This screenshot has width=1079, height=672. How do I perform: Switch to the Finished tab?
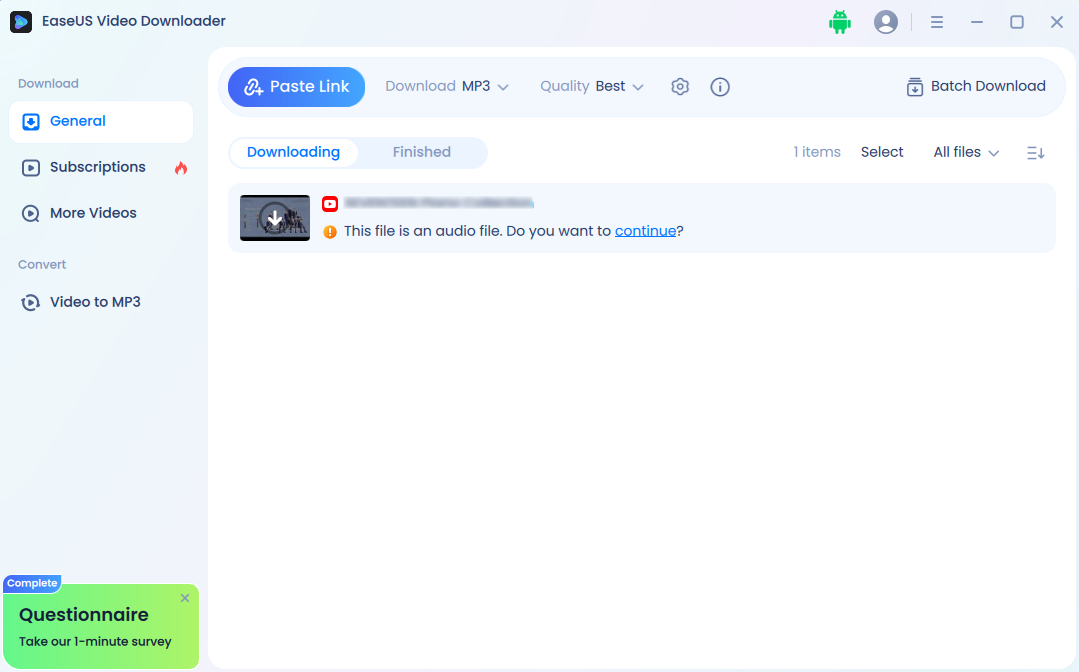[x=421, y=152]
